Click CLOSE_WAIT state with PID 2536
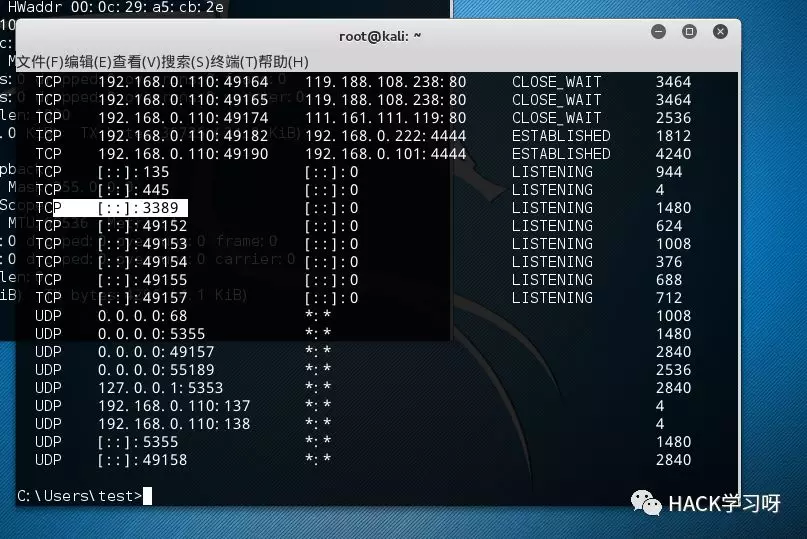Image resolution: width=807 pixels, height=539 pixels. click(556, 118)
